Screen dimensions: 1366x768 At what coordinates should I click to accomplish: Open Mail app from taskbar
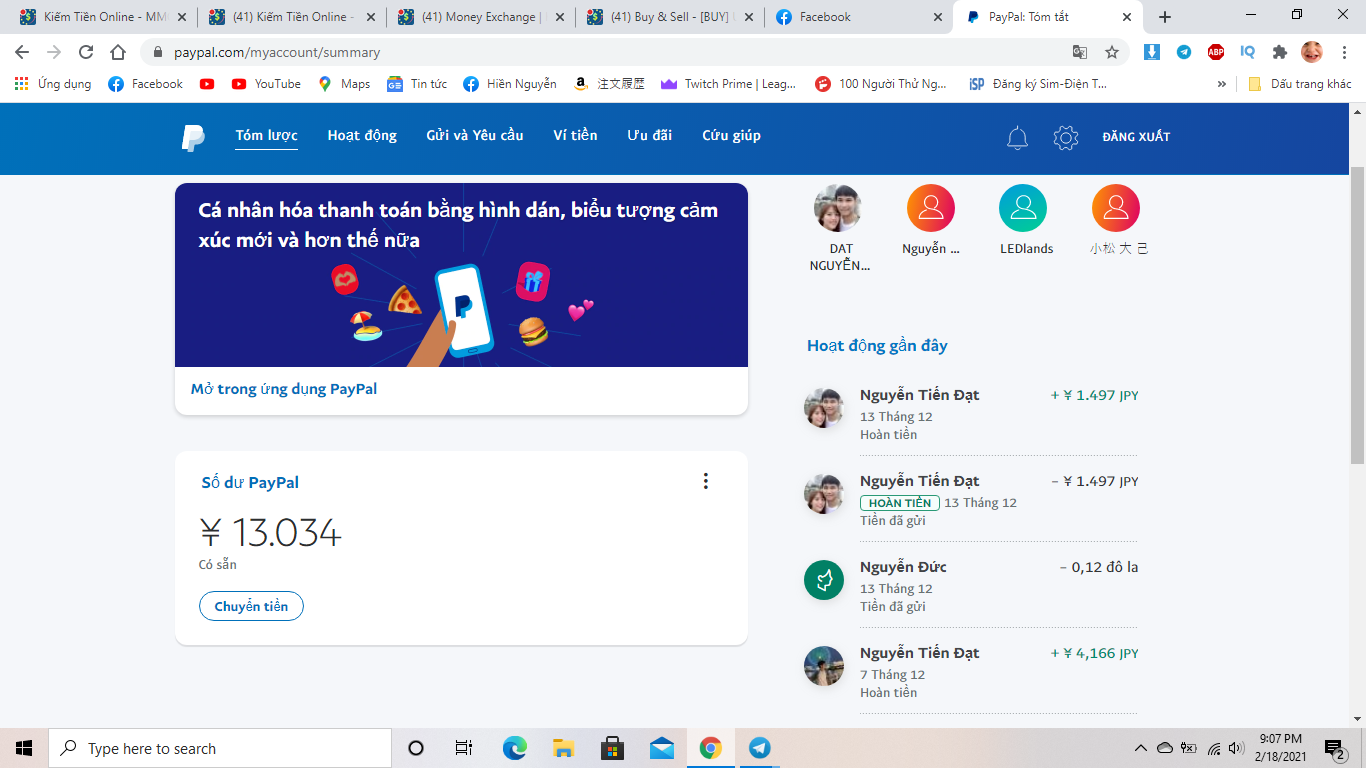coord(661,748)
